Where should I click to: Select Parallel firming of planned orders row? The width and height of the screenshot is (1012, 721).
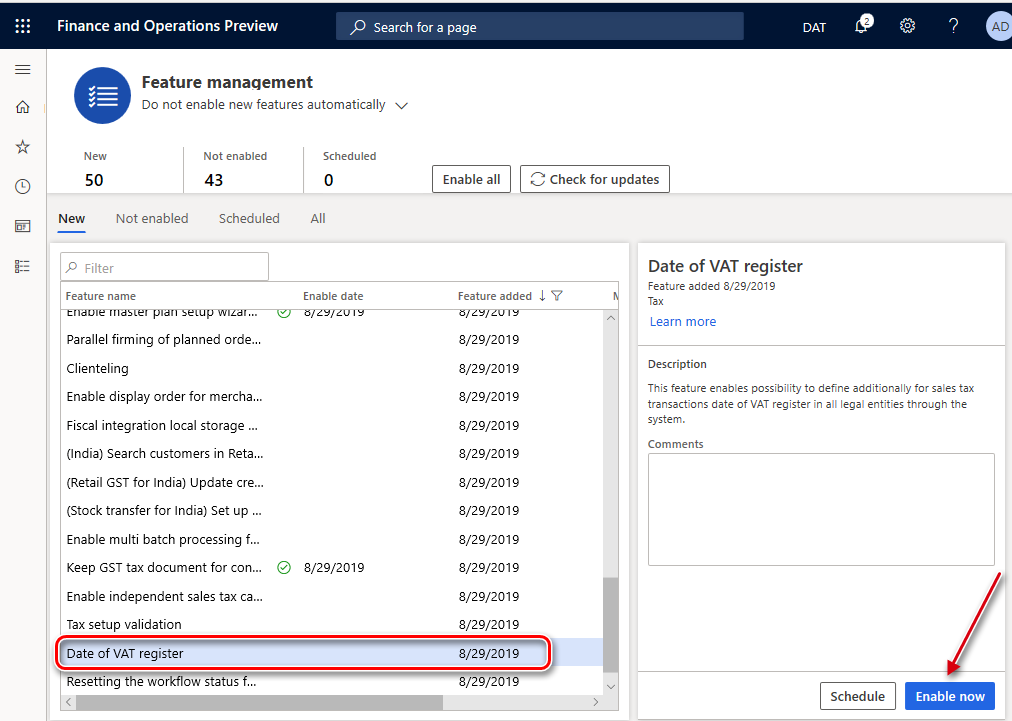(x=332, y=340)
